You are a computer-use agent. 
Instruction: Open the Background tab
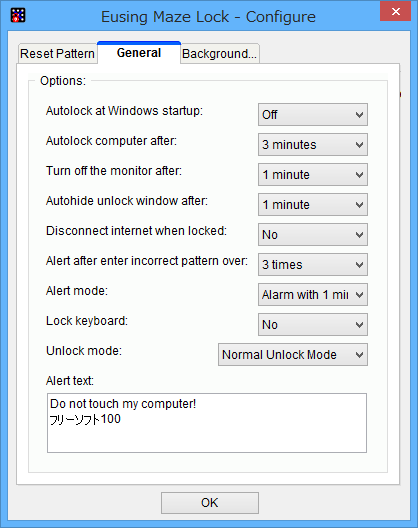220,54
